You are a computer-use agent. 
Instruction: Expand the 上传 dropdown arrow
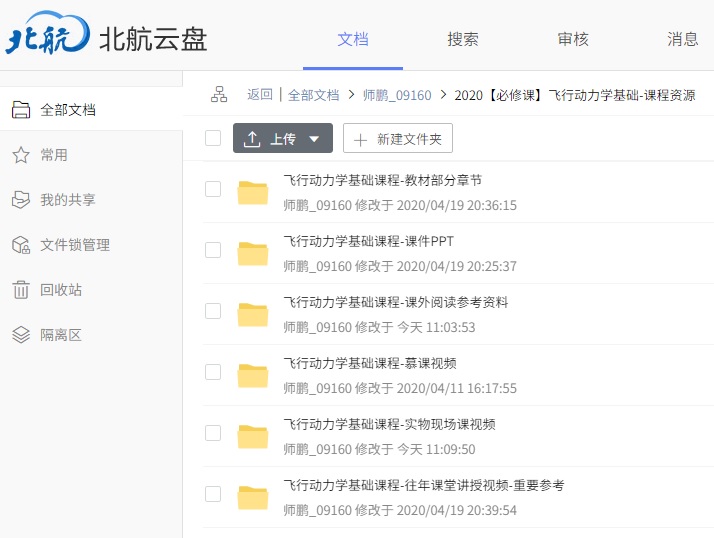pyautogui.click(x=314, y=139)
